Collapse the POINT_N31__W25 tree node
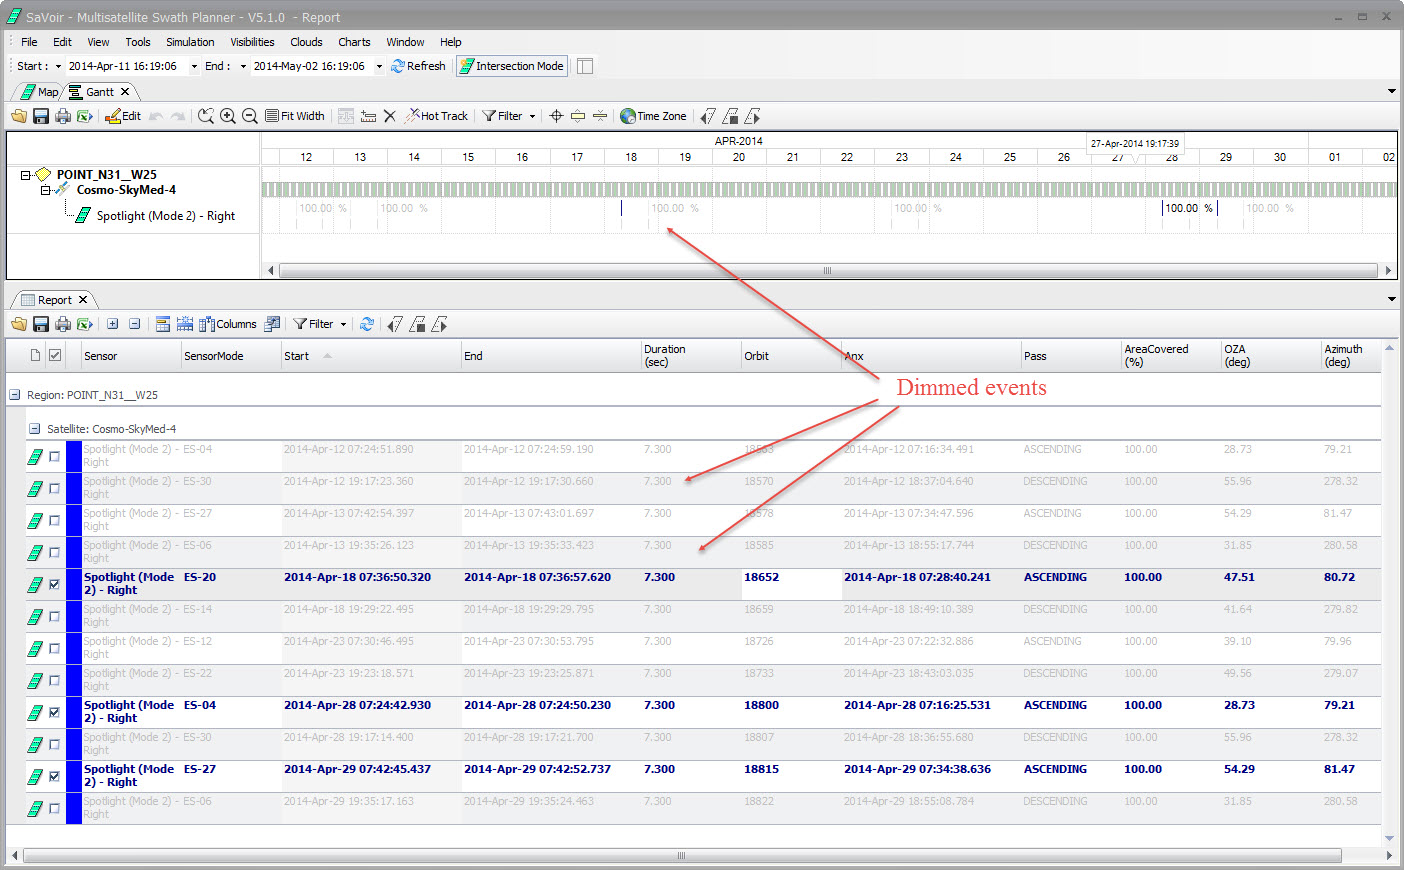 (26, 175)
